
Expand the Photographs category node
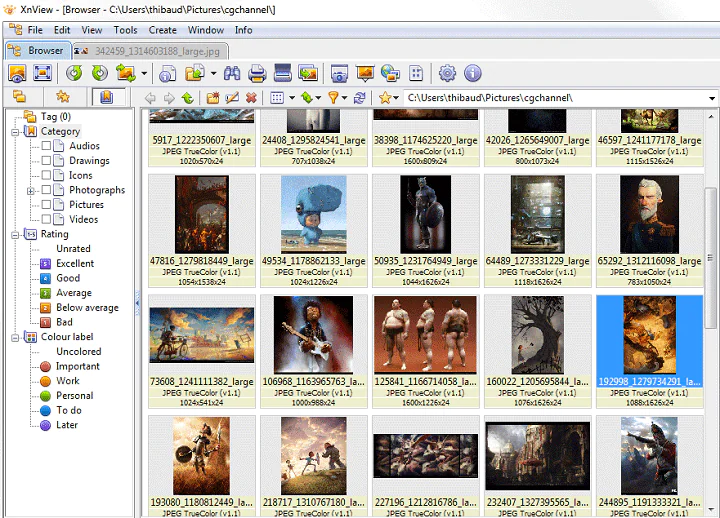[31, 190]
